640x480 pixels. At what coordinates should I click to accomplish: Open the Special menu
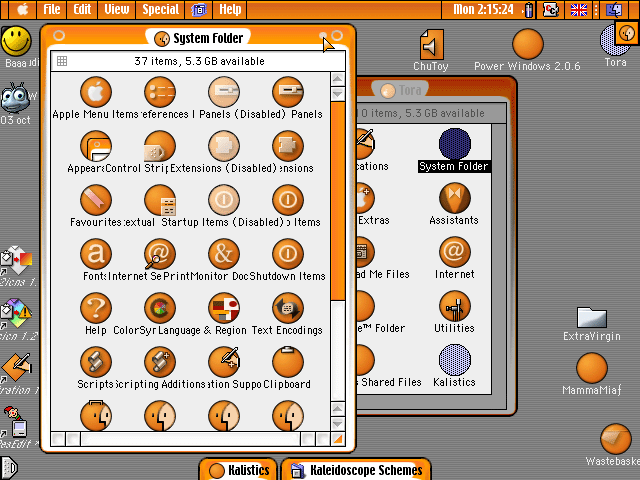click(160, 9)
